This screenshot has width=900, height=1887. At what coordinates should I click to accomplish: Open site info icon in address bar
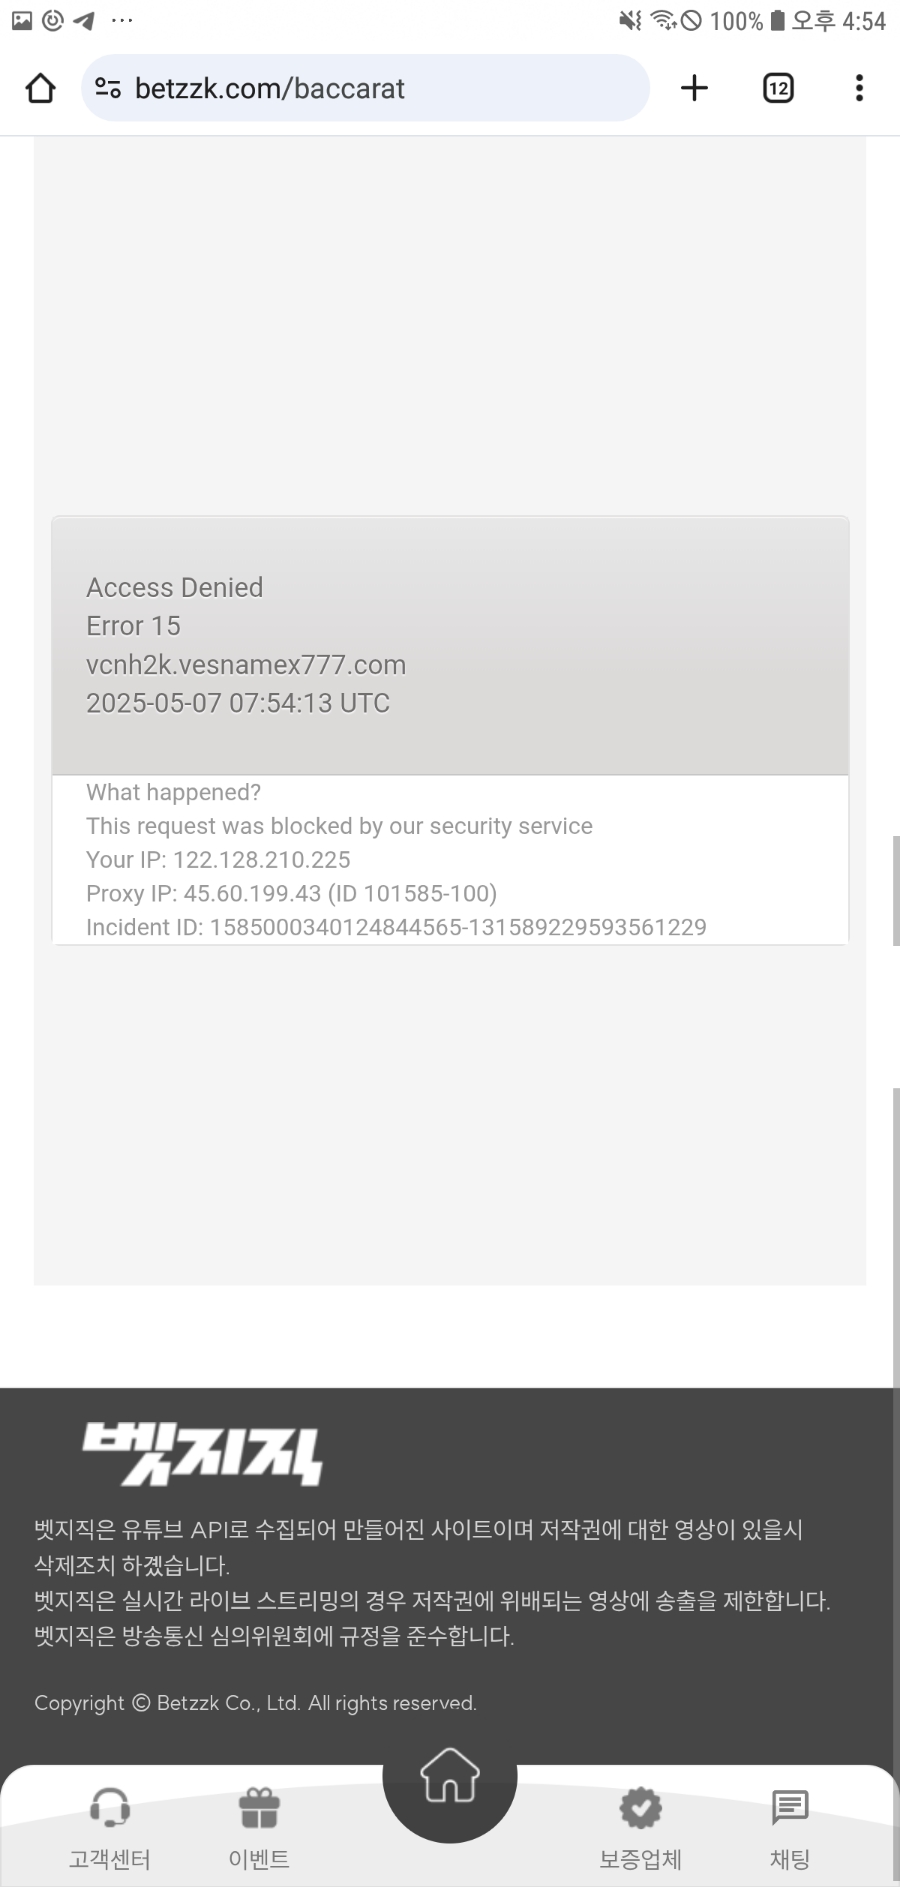click(x=108, y=88)
